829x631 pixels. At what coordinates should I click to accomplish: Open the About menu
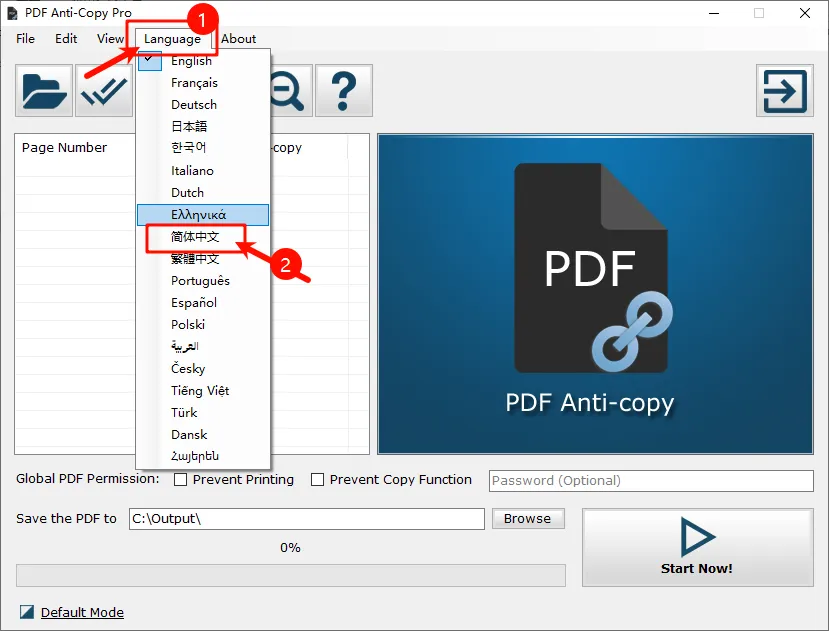238,39
